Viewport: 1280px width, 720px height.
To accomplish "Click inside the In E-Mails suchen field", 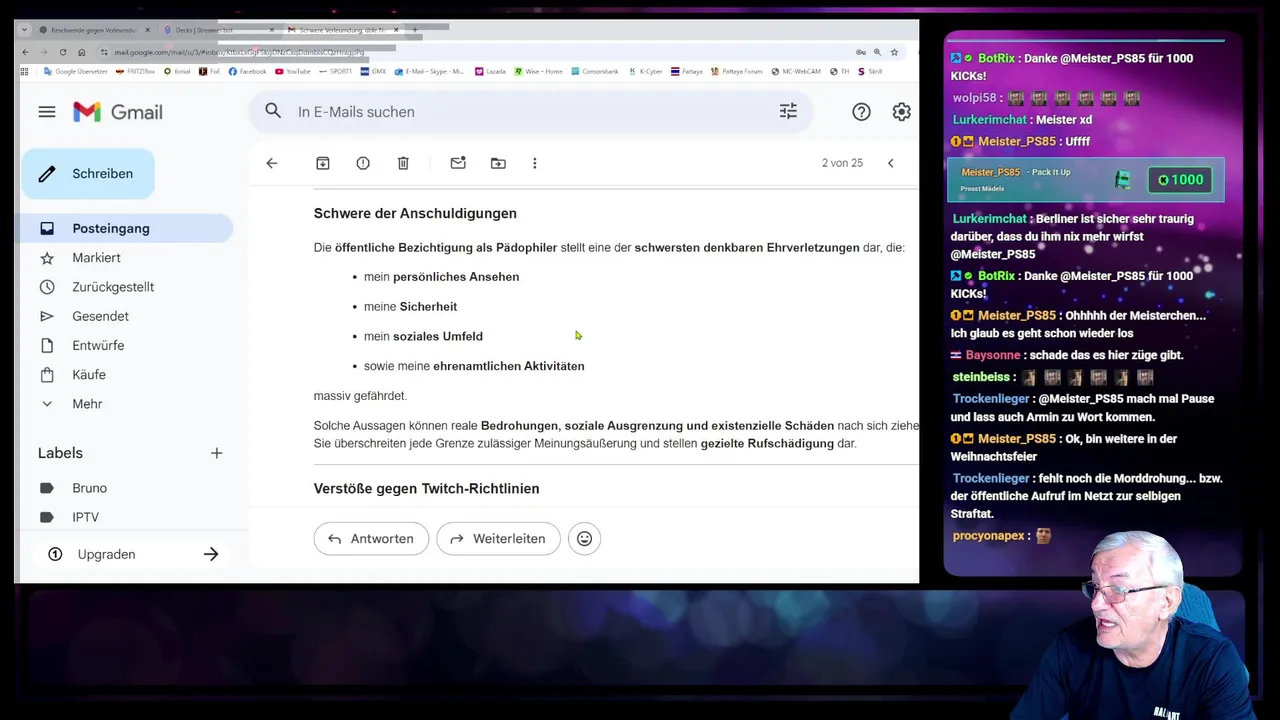I will tap(530, 112).
